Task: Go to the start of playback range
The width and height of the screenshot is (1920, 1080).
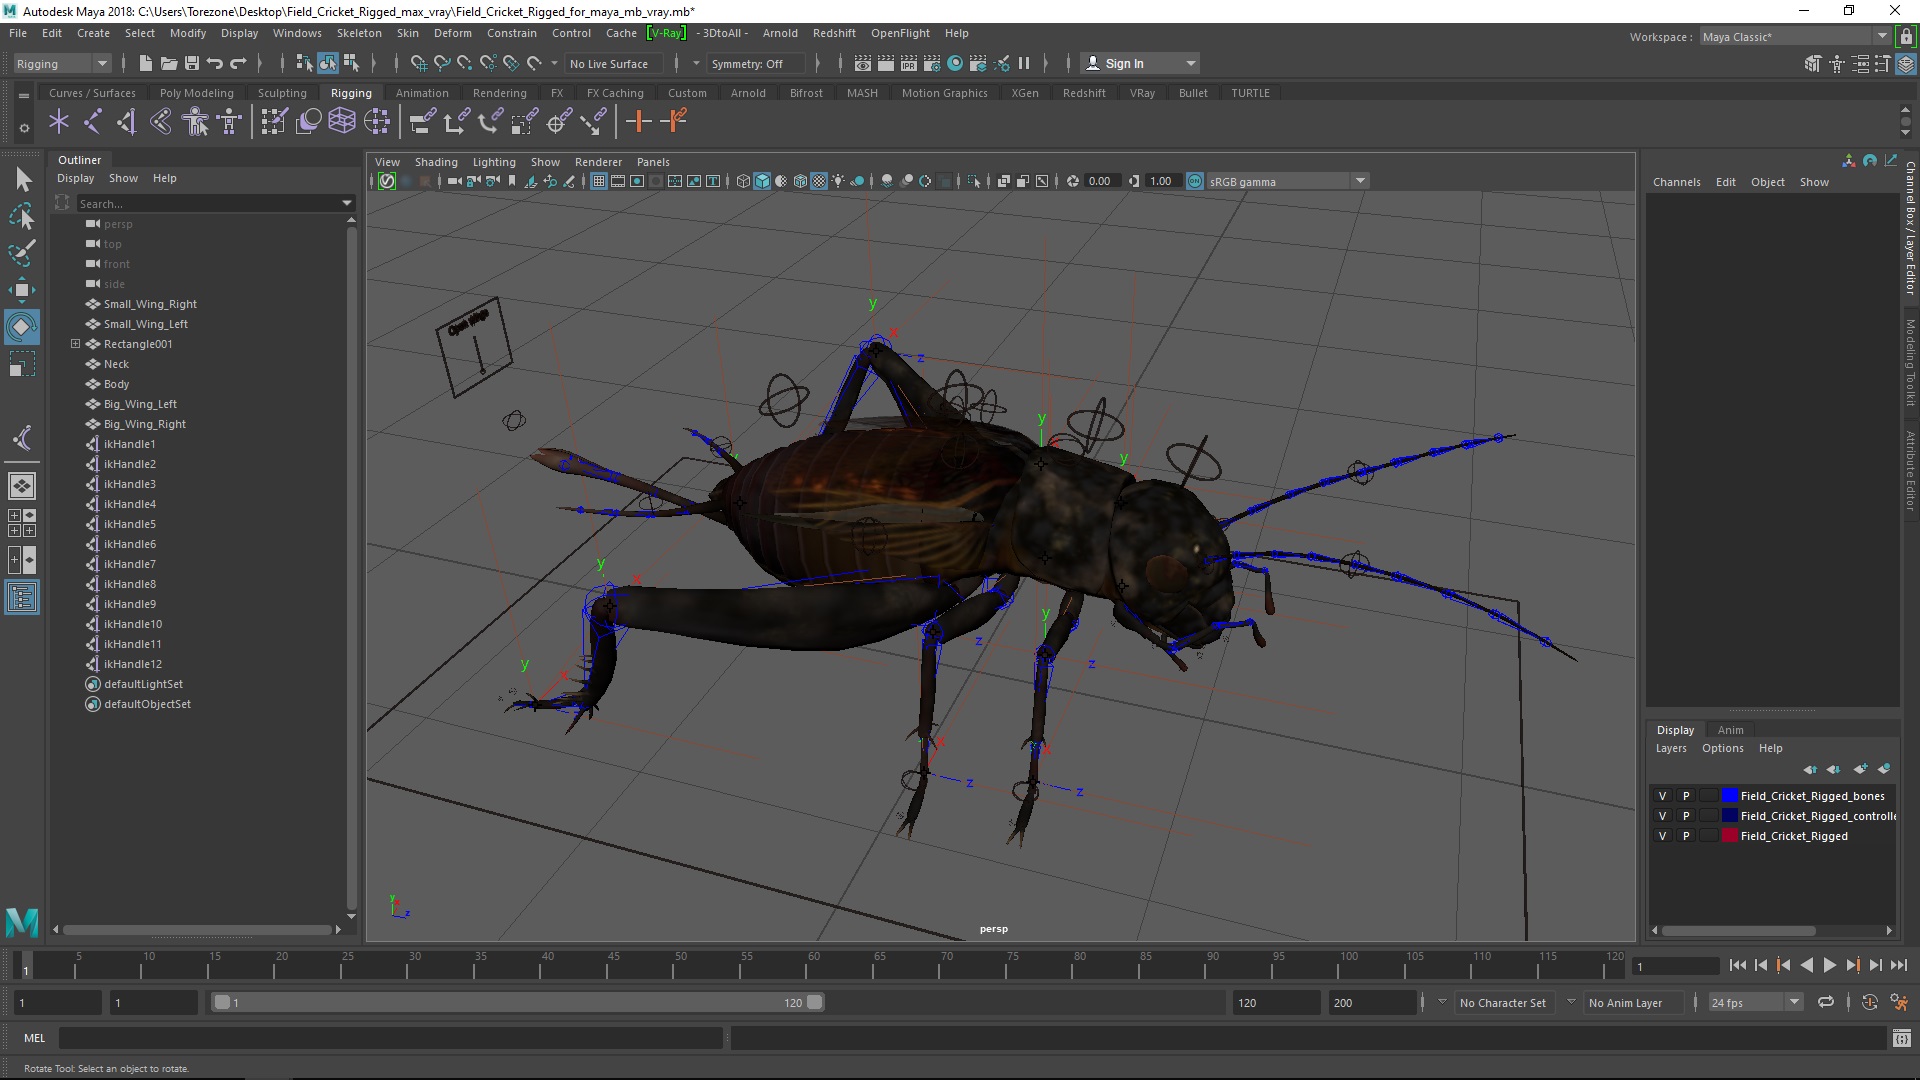Action: 1737,966
